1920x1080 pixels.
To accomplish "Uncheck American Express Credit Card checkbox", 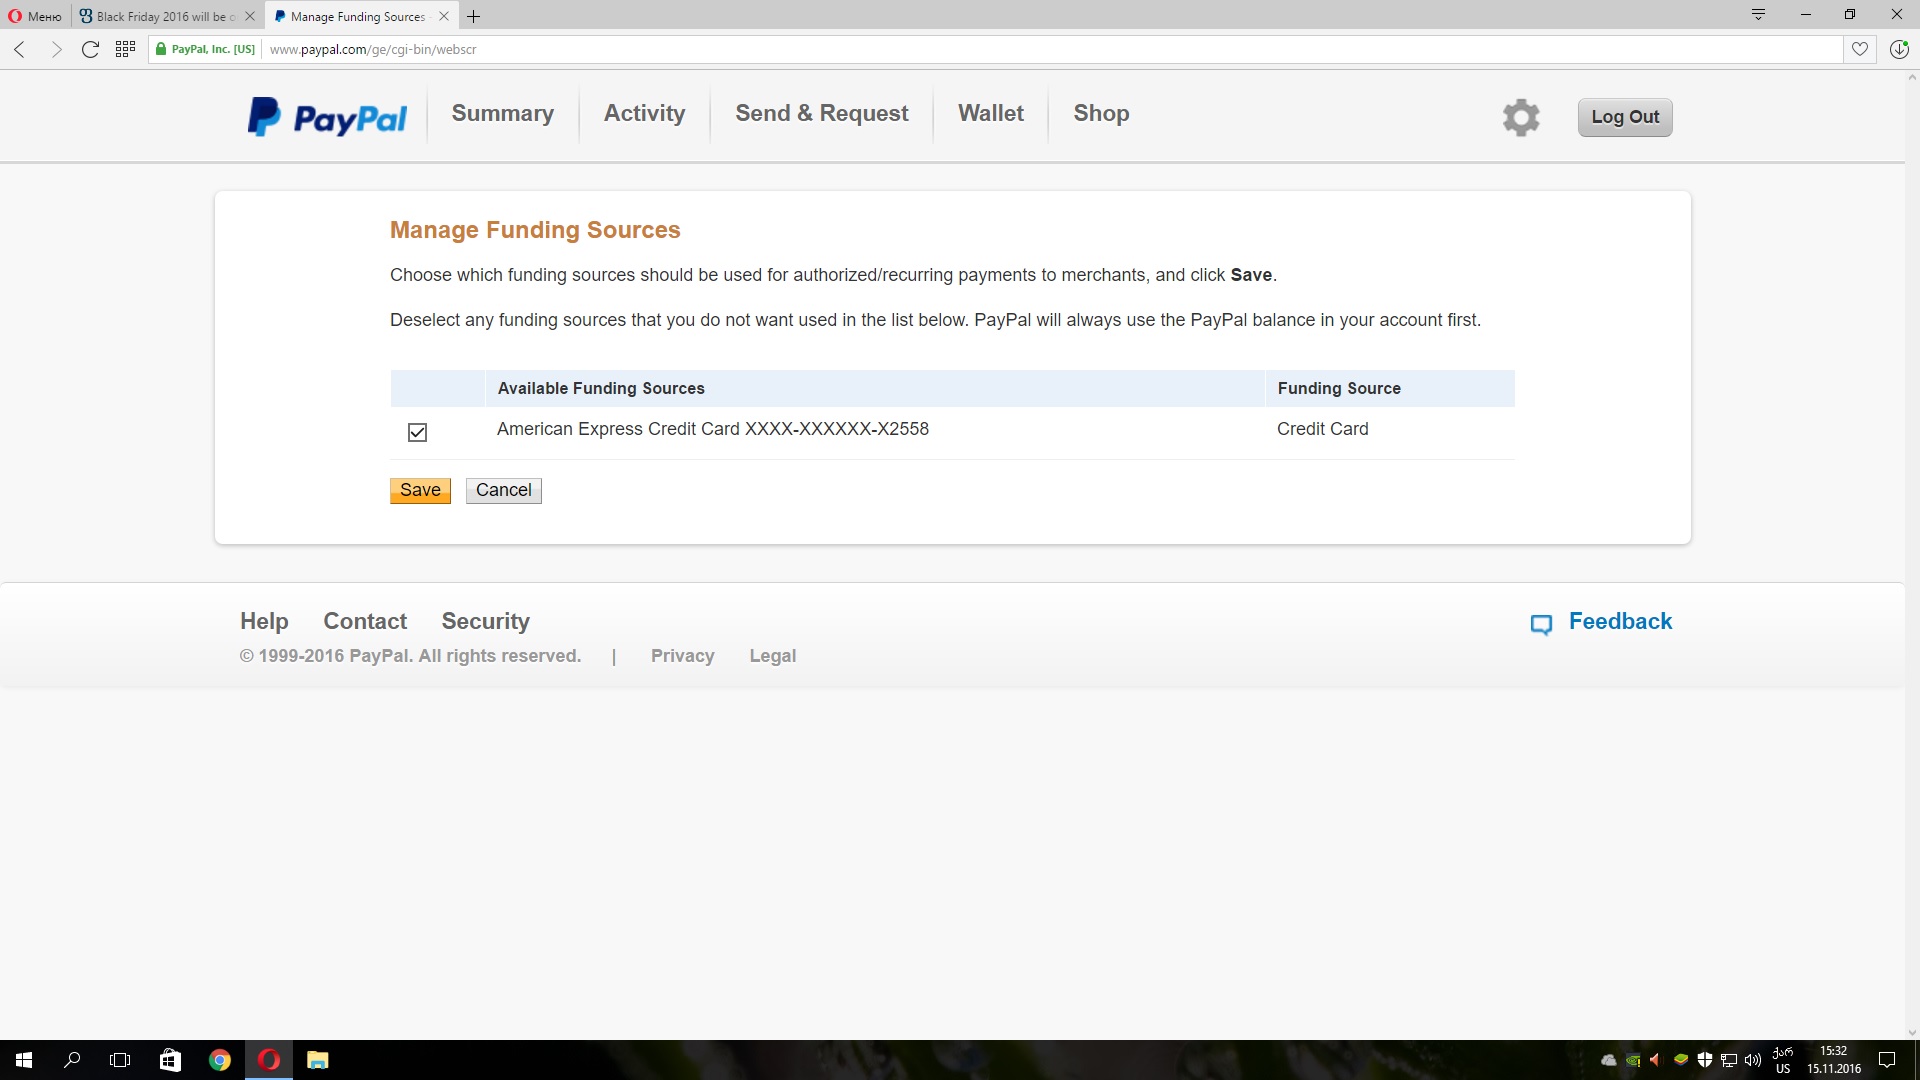I will [x=417, y=432].
